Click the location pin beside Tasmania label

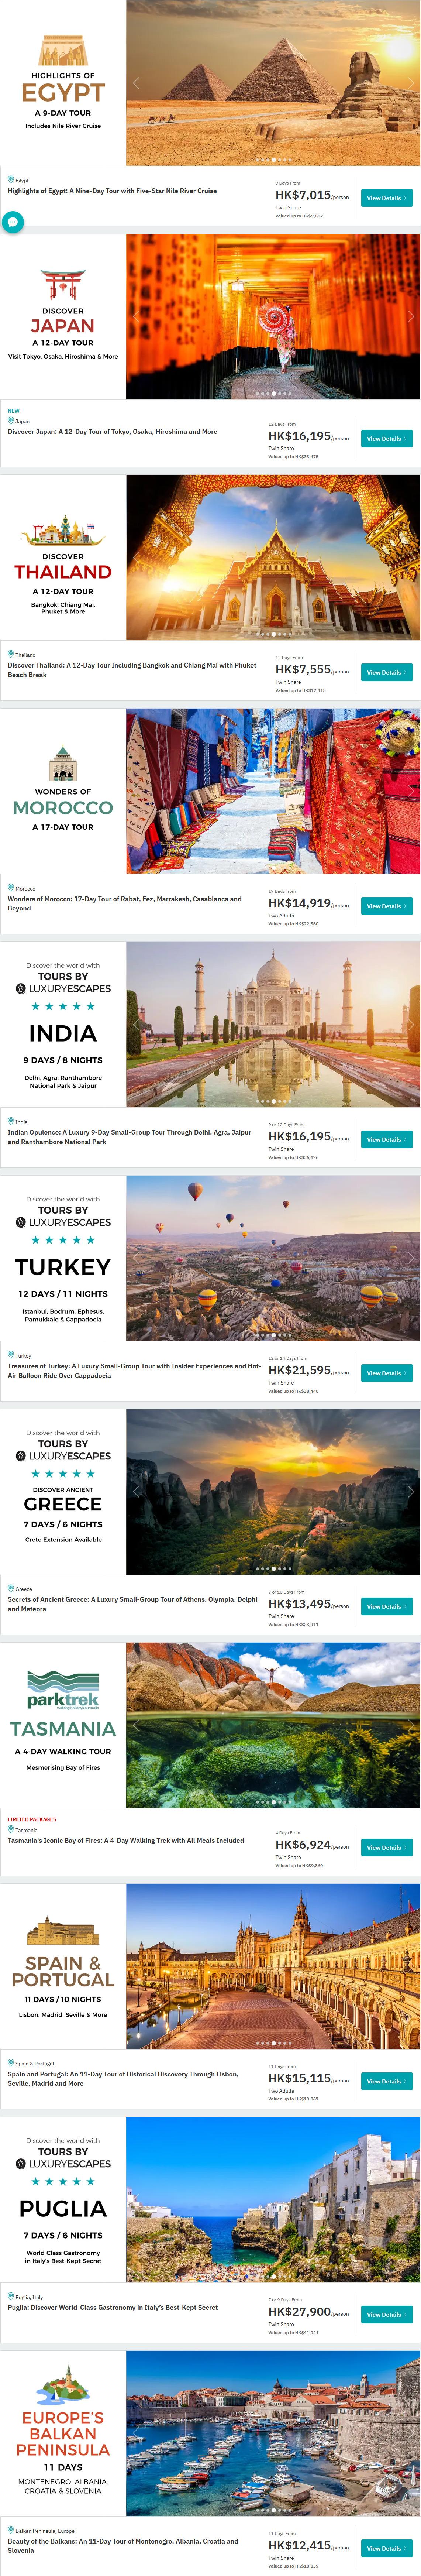coord(11,1829)
